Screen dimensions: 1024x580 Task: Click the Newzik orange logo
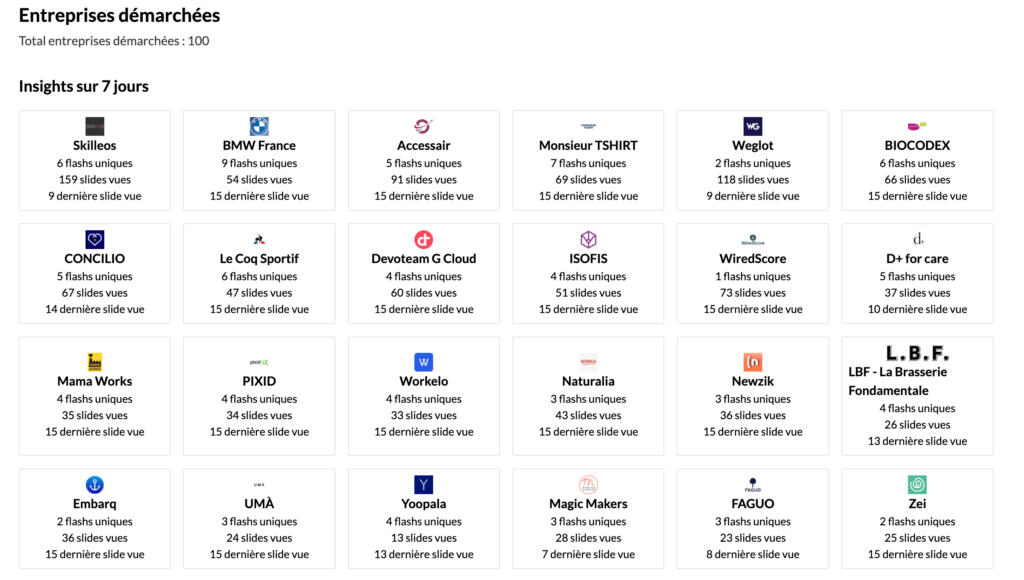coord(753,362)
